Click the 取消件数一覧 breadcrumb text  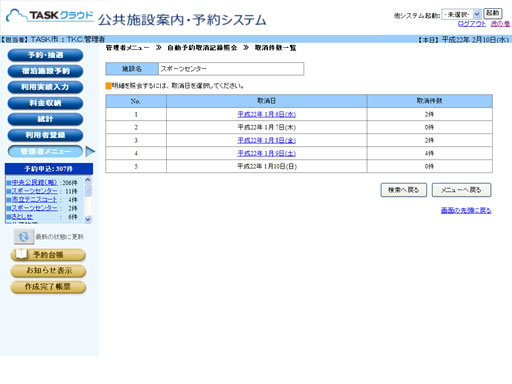275,48
